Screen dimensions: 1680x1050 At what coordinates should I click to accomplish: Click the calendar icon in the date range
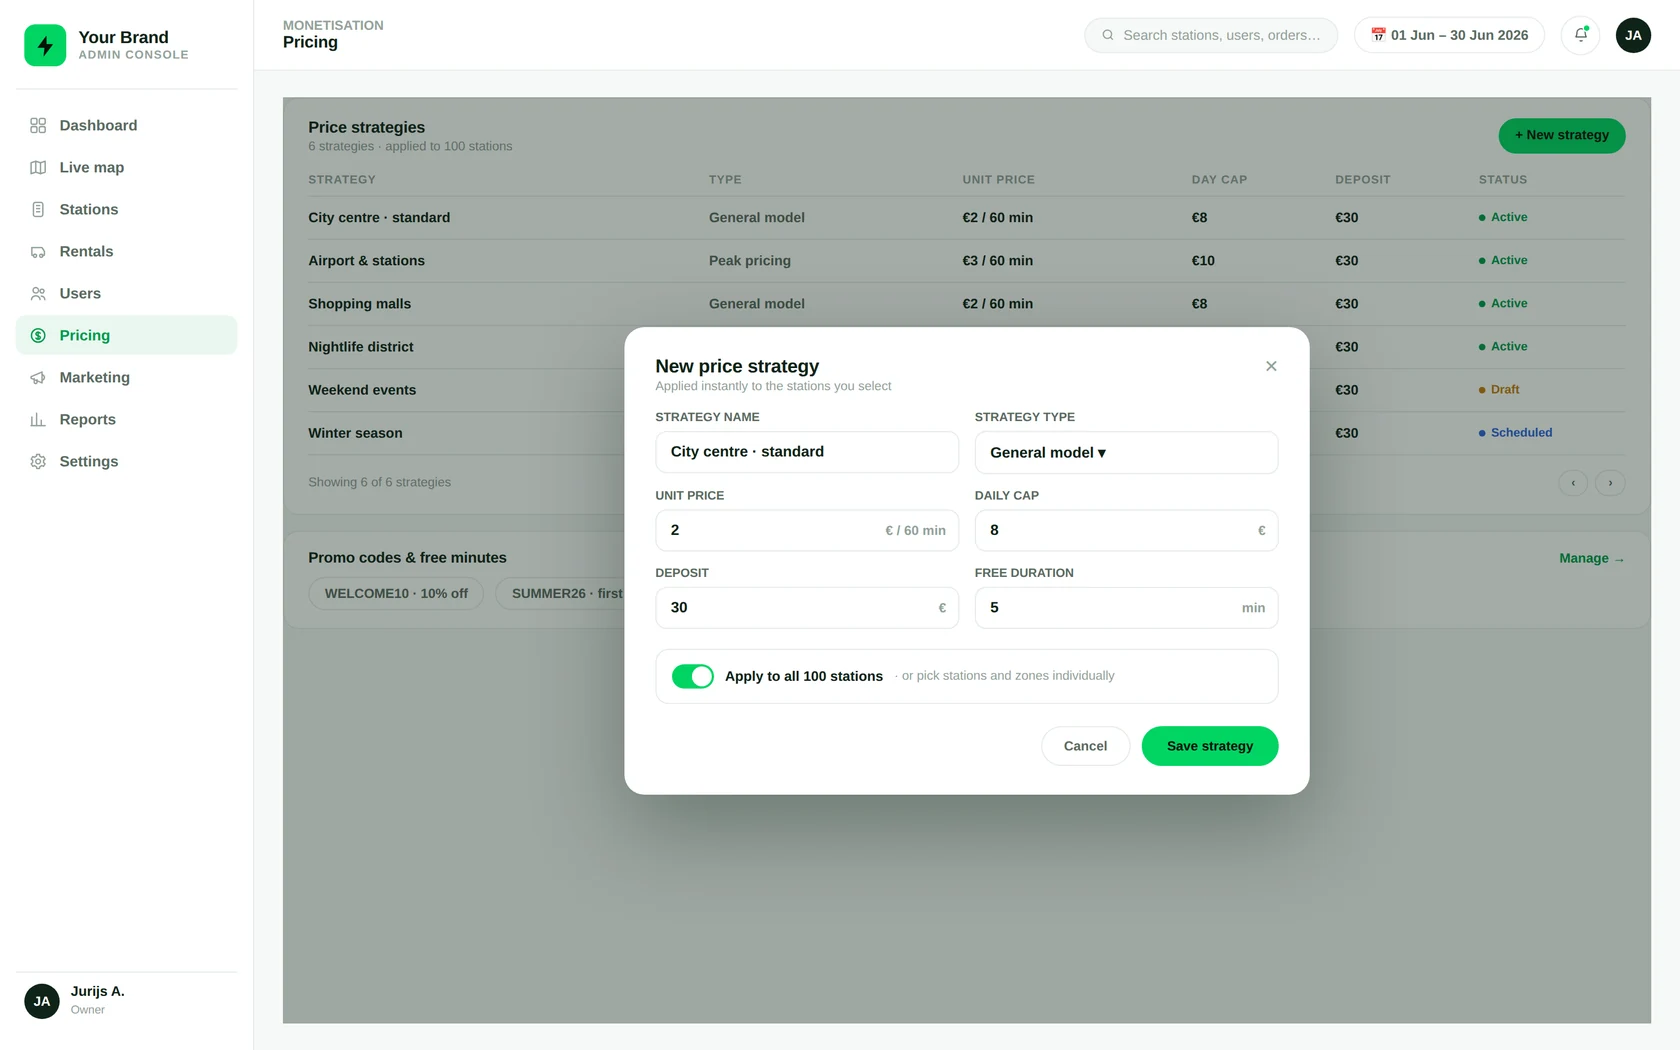point(1378,35)
